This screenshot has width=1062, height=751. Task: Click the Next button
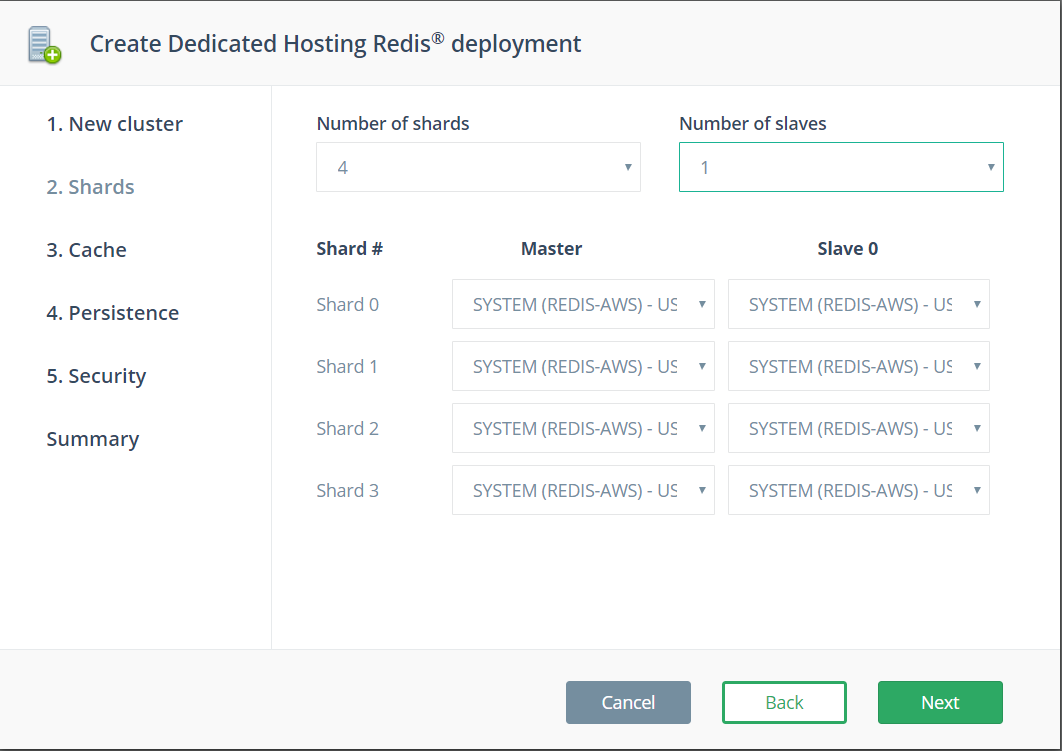click(940, 702)
